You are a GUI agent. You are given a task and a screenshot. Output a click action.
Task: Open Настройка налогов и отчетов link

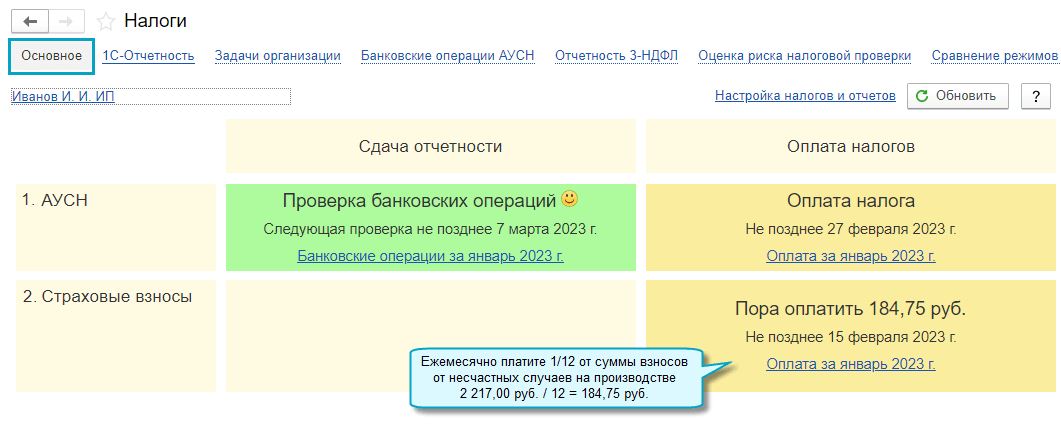(x=805, y=96)
